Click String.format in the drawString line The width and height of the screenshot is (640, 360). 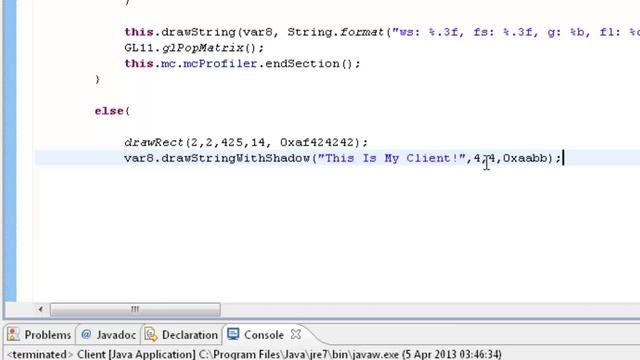click(x=336, y=32)
